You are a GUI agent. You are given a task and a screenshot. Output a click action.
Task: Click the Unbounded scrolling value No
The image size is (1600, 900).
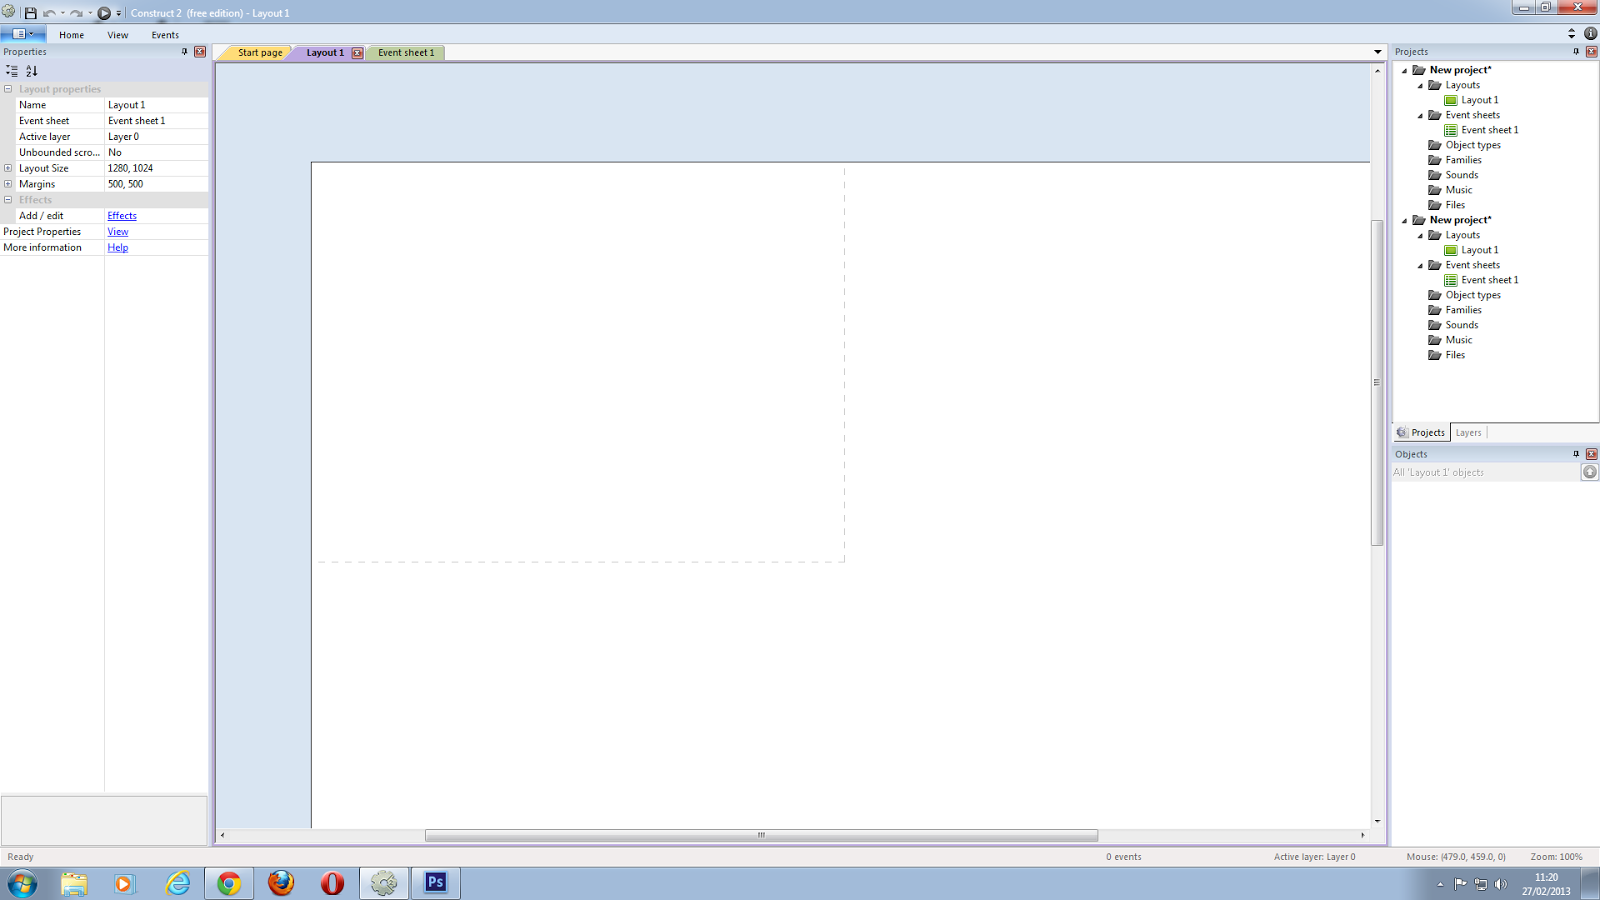tap(156, 153)
